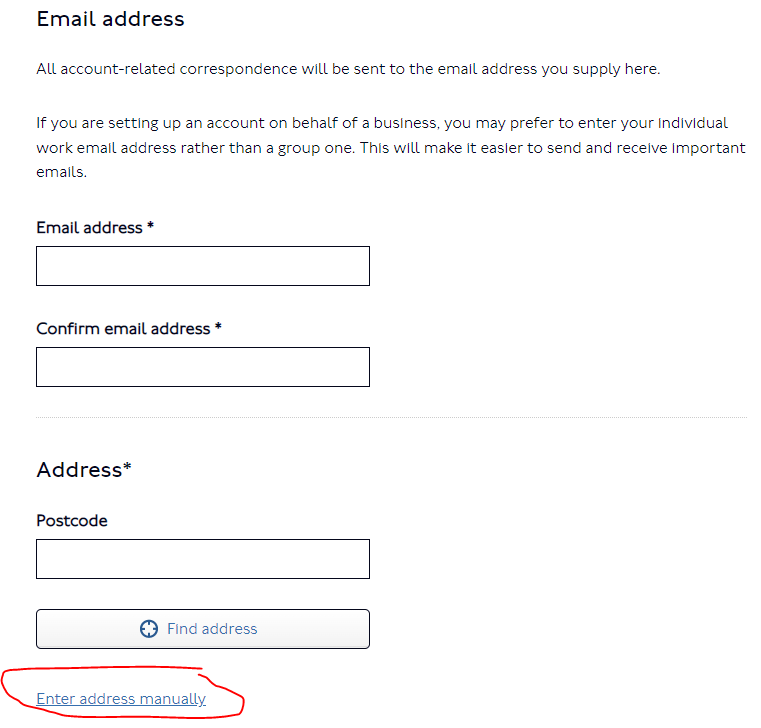761x728 pixels.
Task: Click the Postcode field label
Action: [72, 521]
